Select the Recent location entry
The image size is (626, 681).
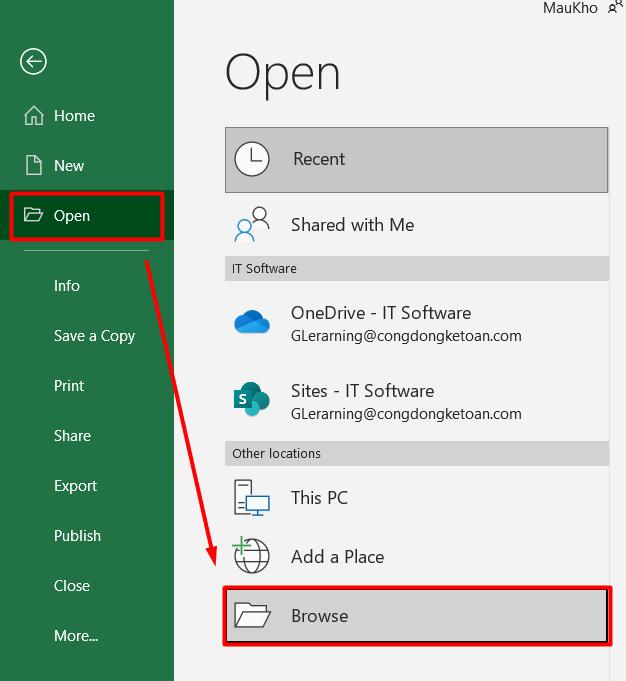417,159
